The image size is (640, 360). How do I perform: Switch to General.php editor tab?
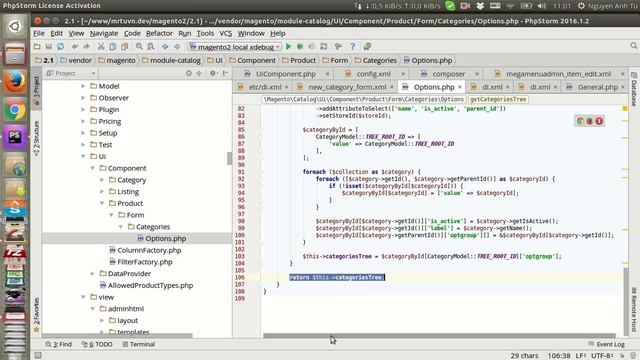(x=597, y=87)
